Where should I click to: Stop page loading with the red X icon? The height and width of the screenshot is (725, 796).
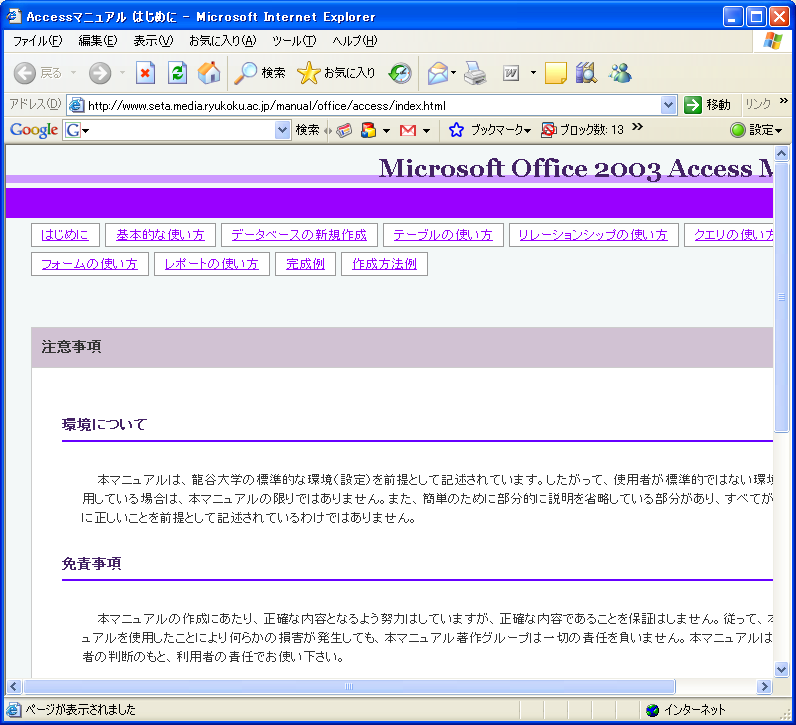tap(145, 74)
